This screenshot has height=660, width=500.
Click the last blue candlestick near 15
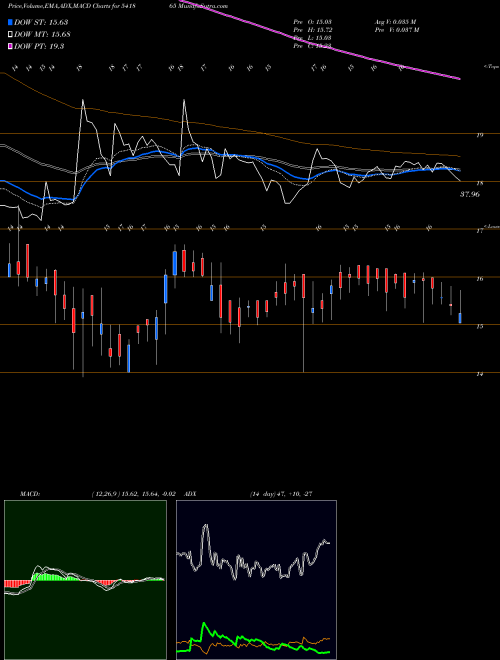(460, 318)
